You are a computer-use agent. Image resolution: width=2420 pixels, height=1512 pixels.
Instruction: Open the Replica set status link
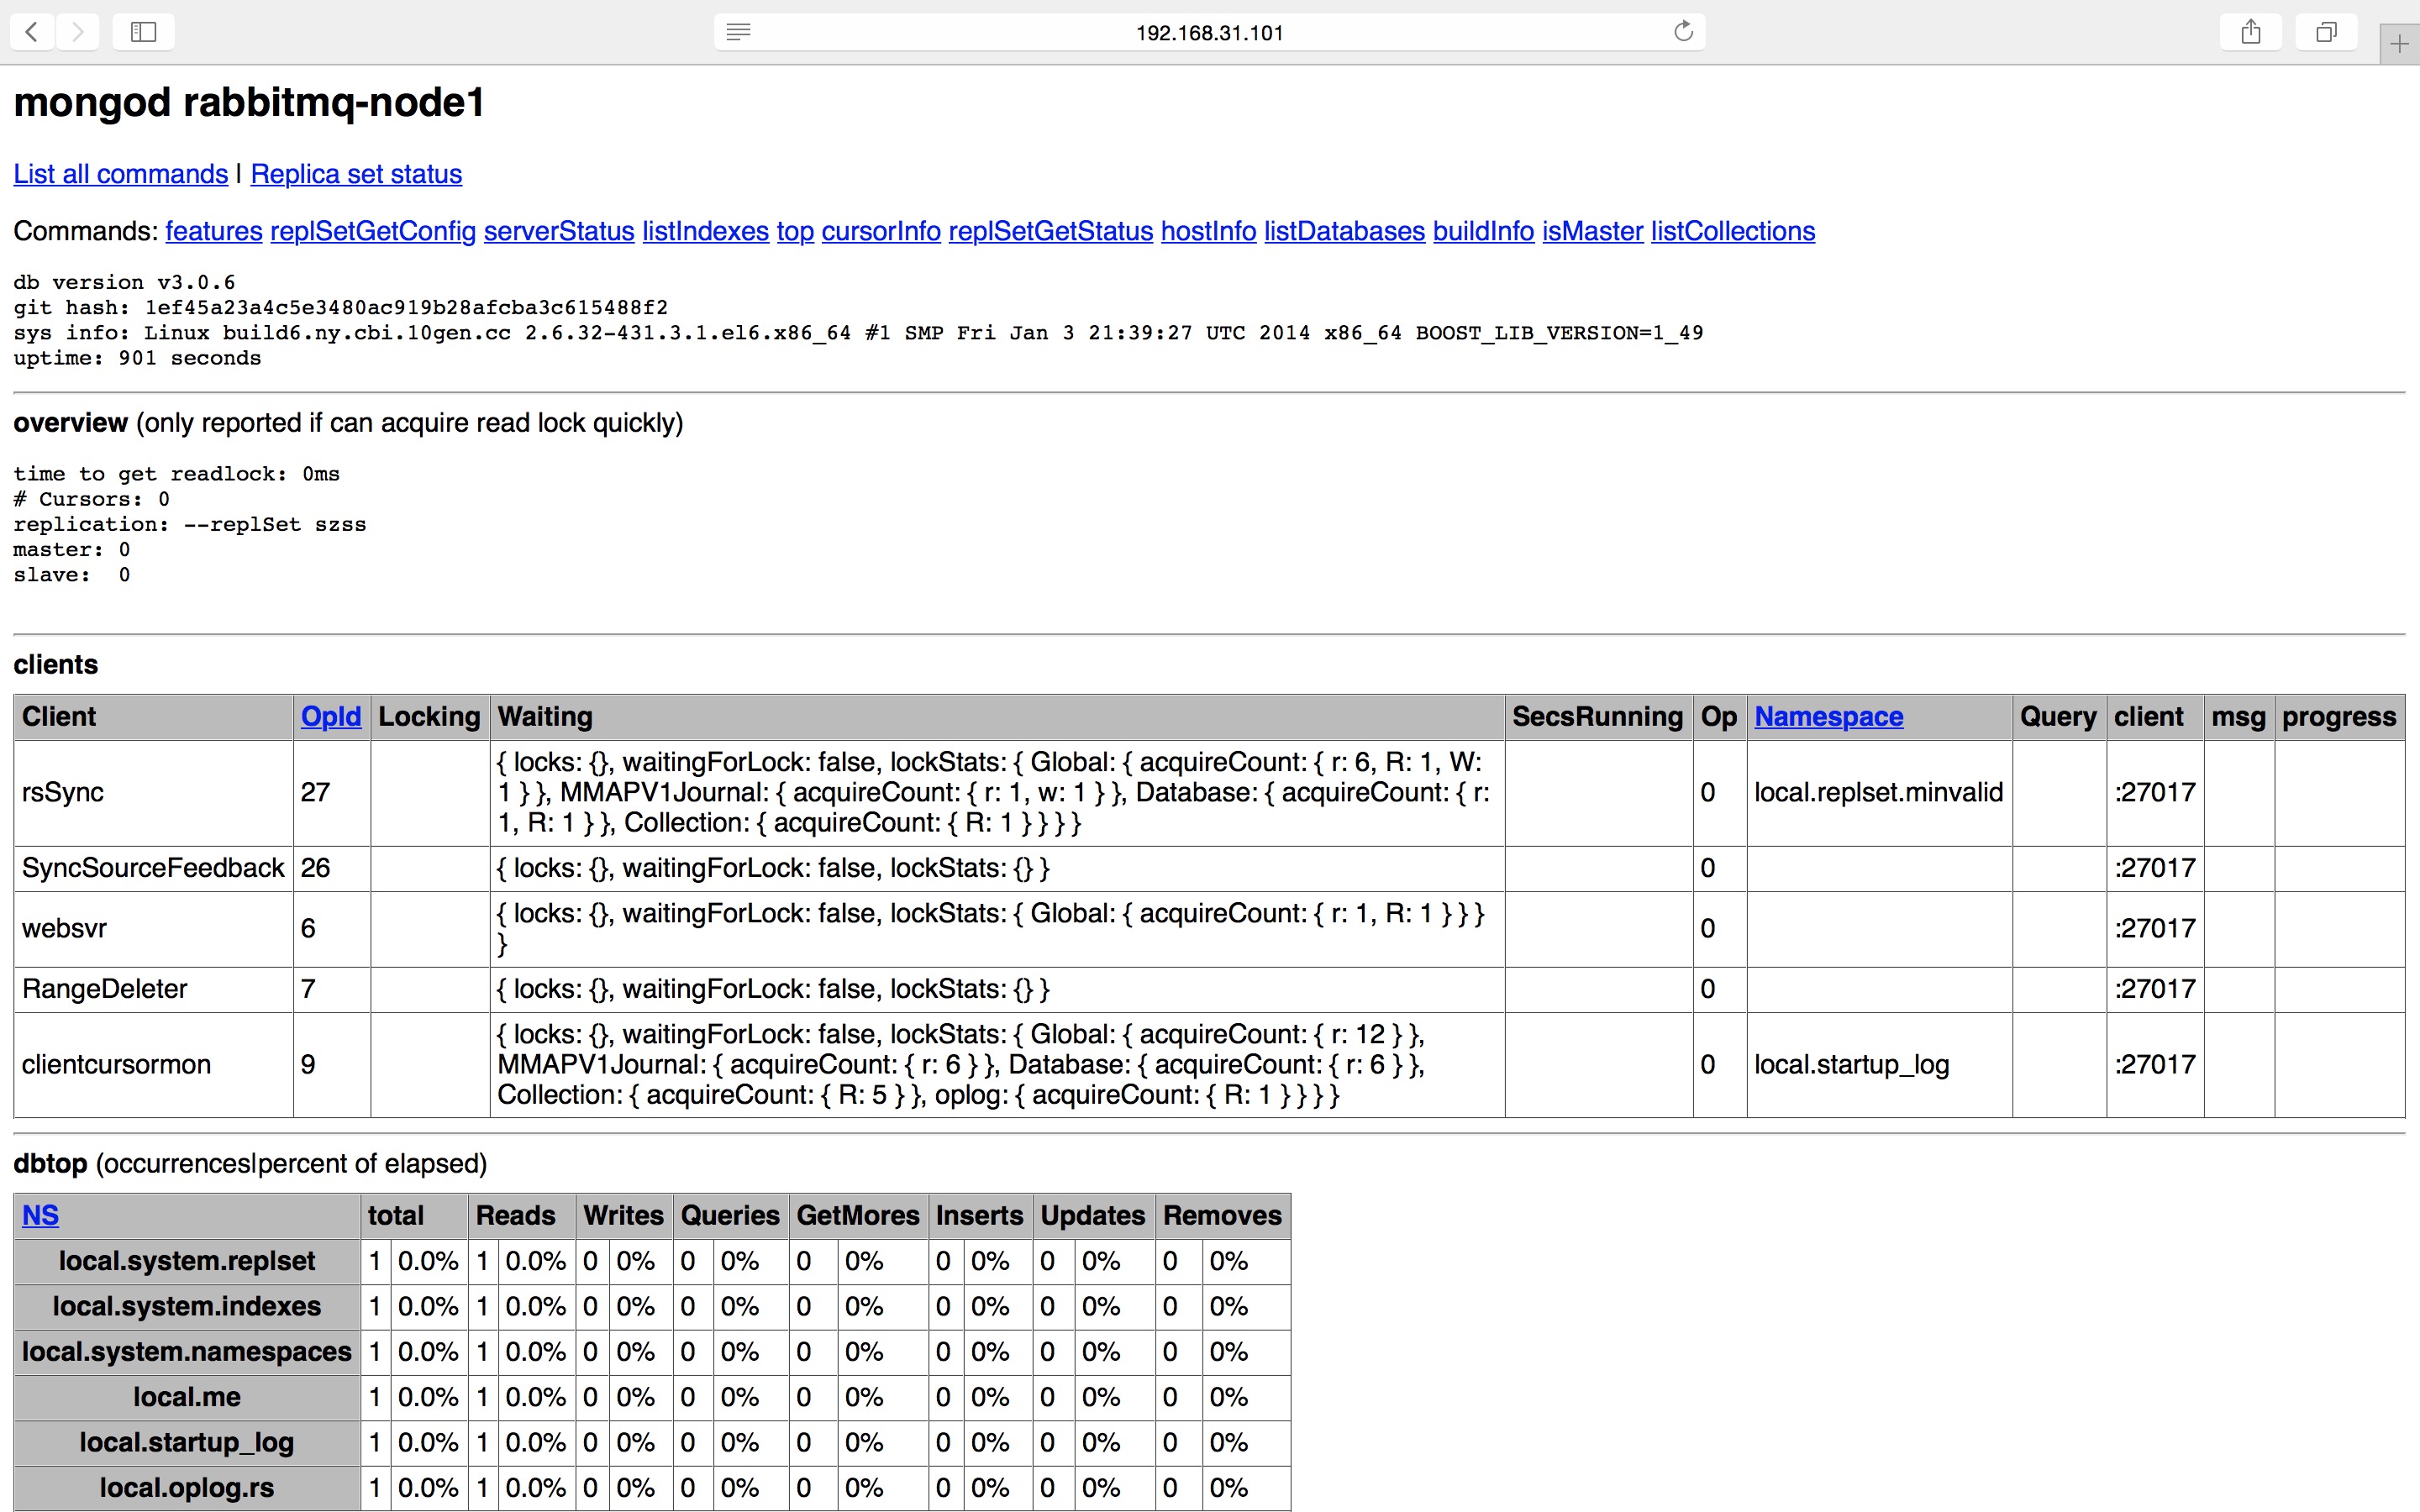click(x=356, y=174)
